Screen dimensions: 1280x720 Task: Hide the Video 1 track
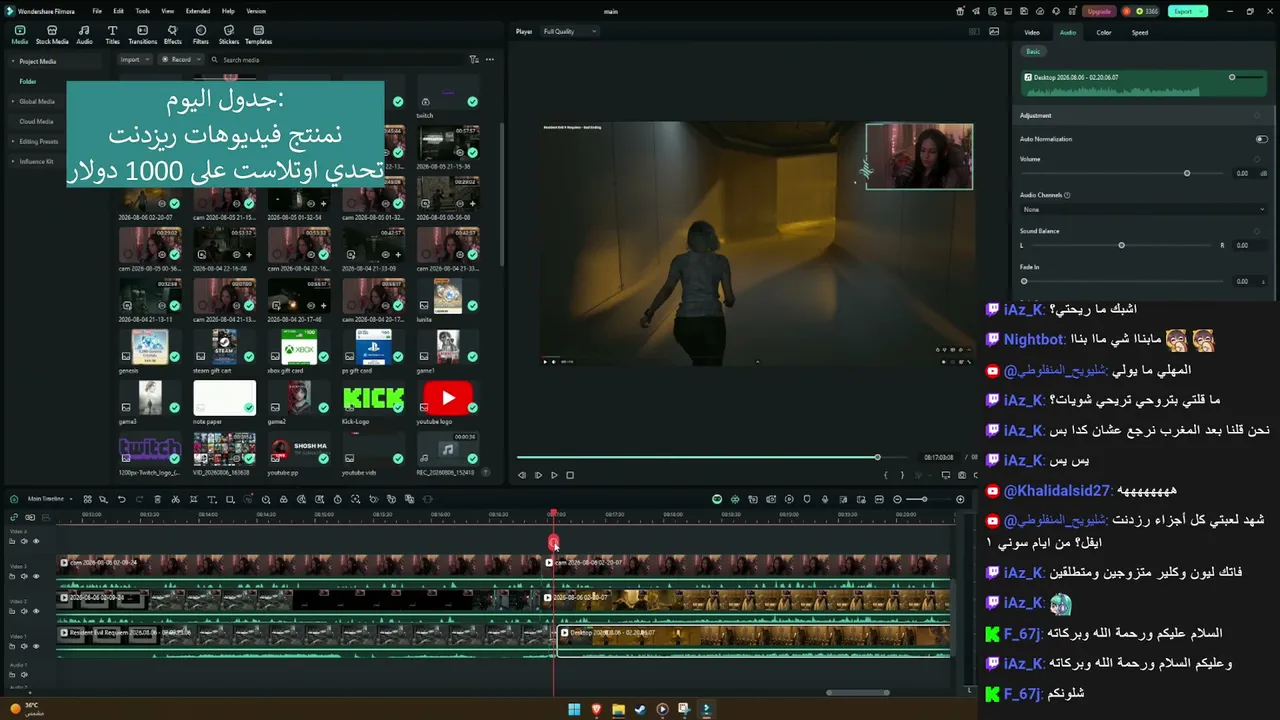click(36, 646)
